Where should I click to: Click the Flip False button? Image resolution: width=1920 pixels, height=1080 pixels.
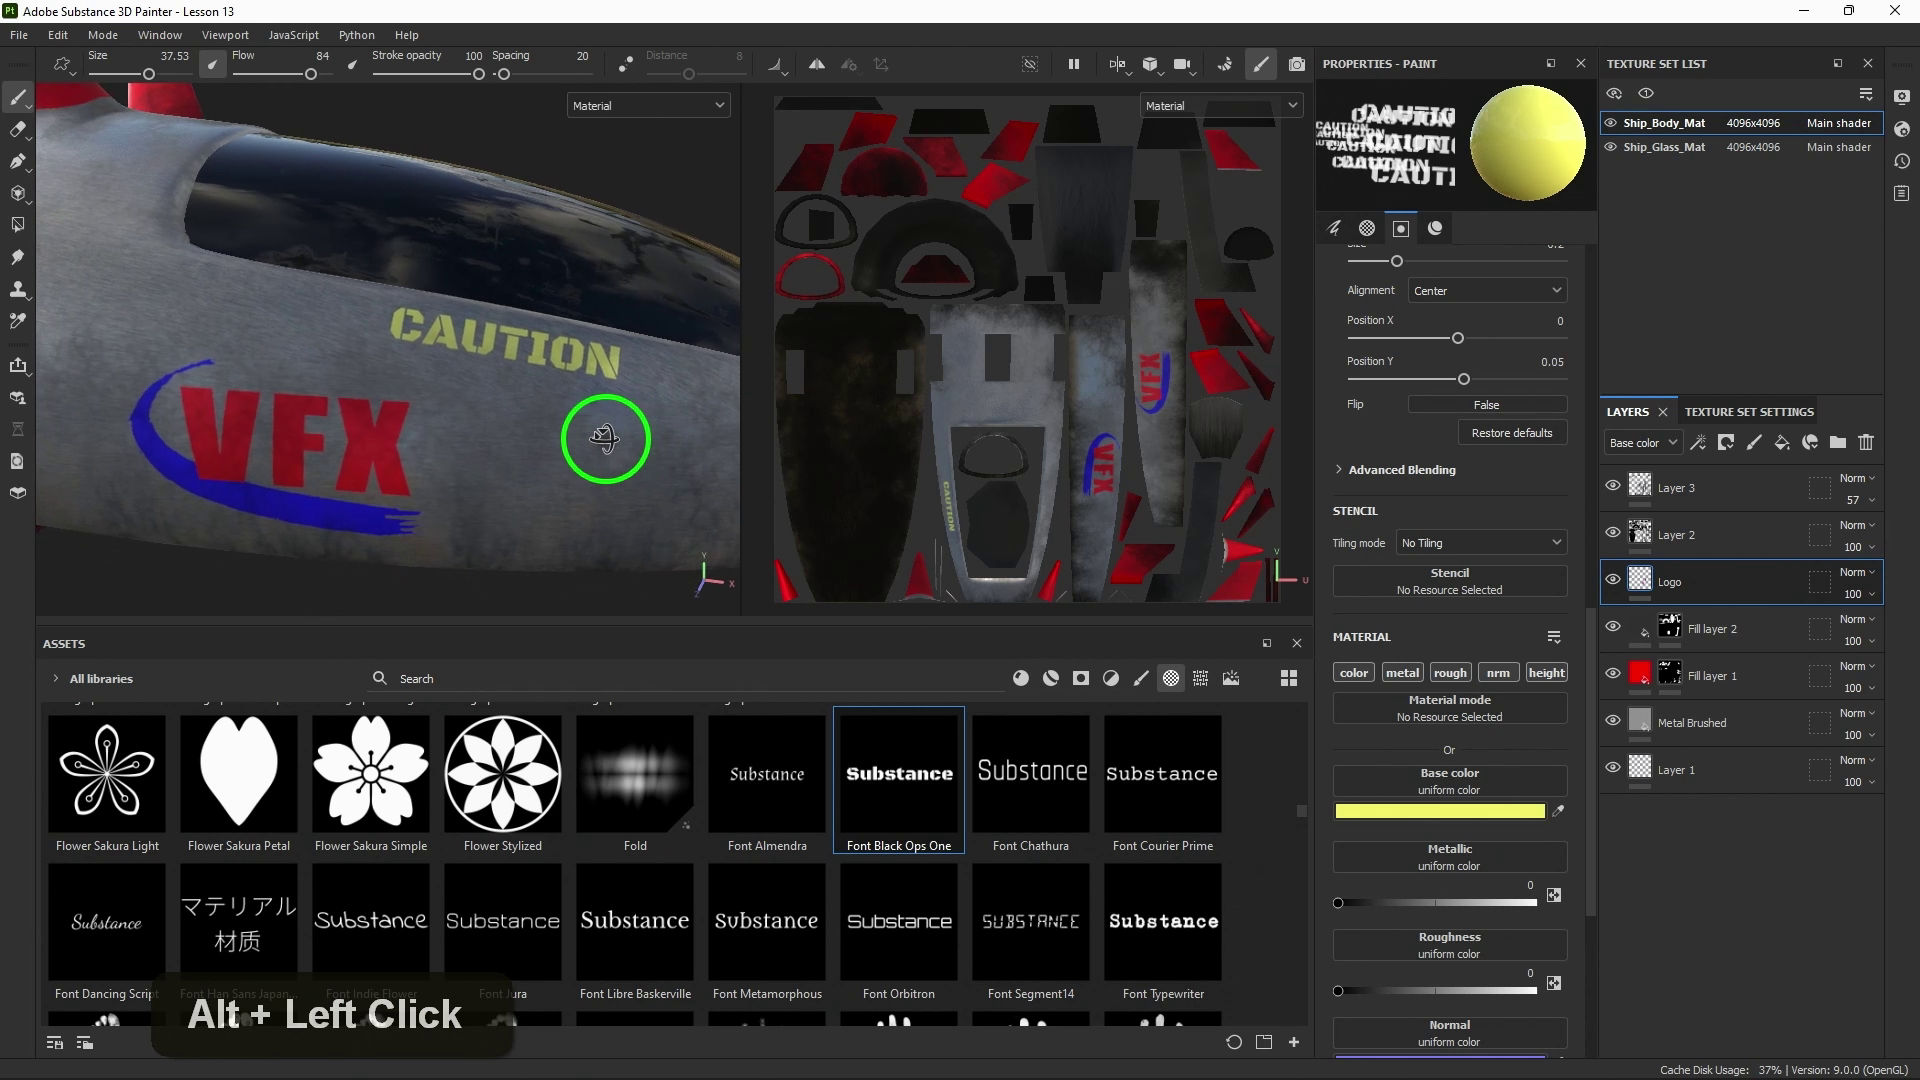(1487, 404)
